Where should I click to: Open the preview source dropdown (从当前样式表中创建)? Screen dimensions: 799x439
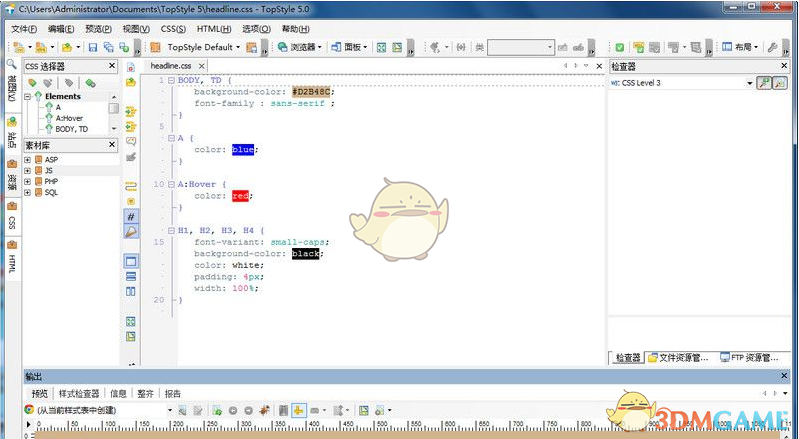pyautogui.click(x=170, y=410)
